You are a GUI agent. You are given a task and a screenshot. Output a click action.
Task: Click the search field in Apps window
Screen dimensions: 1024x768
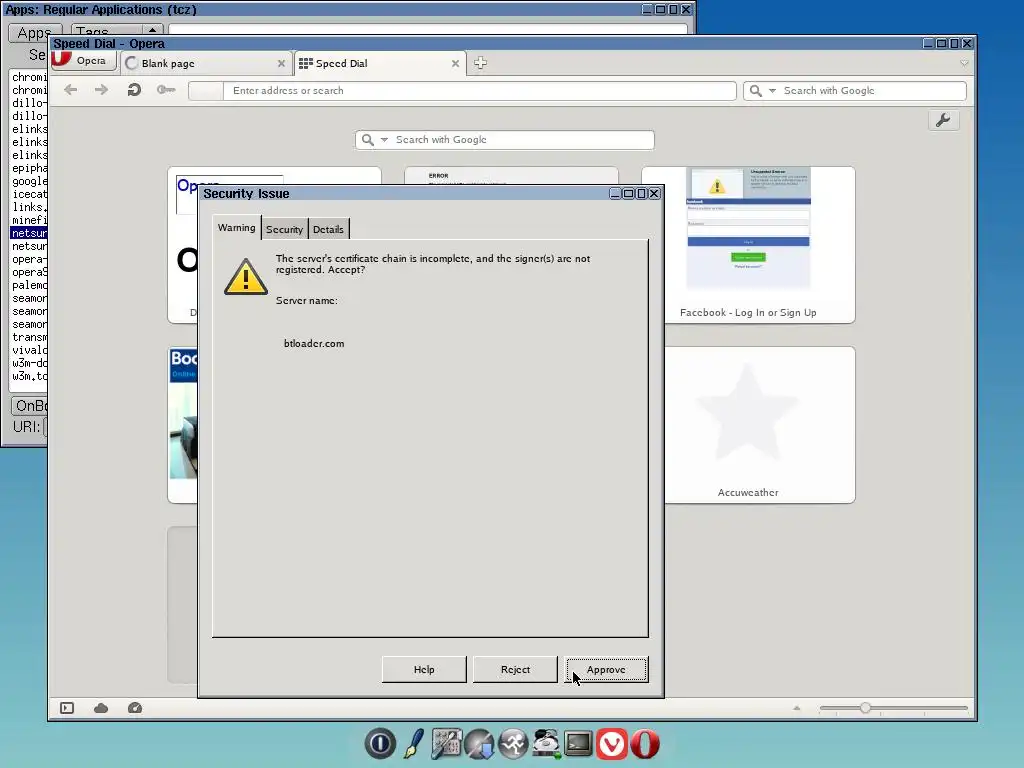pos(428,29)
